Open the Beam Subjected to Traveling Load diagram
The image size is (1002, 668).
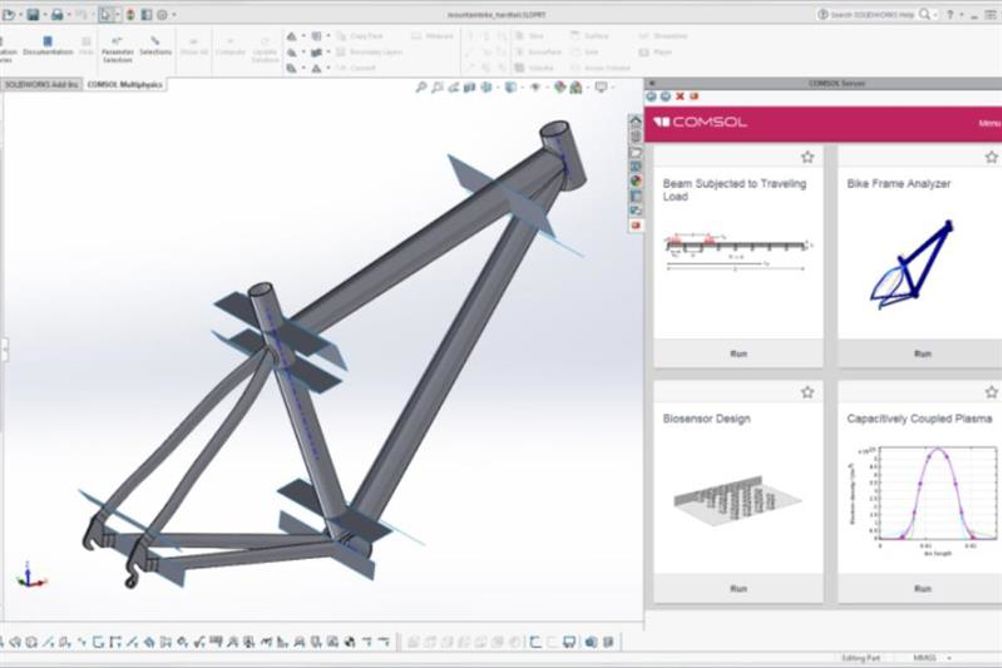coord(739,252)
